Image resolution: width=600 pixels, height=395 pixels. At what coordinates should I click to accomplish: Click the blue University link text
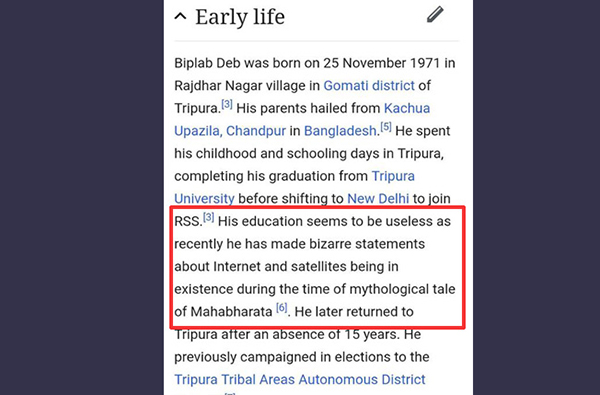pyautogui.click(x=204, y=199)
